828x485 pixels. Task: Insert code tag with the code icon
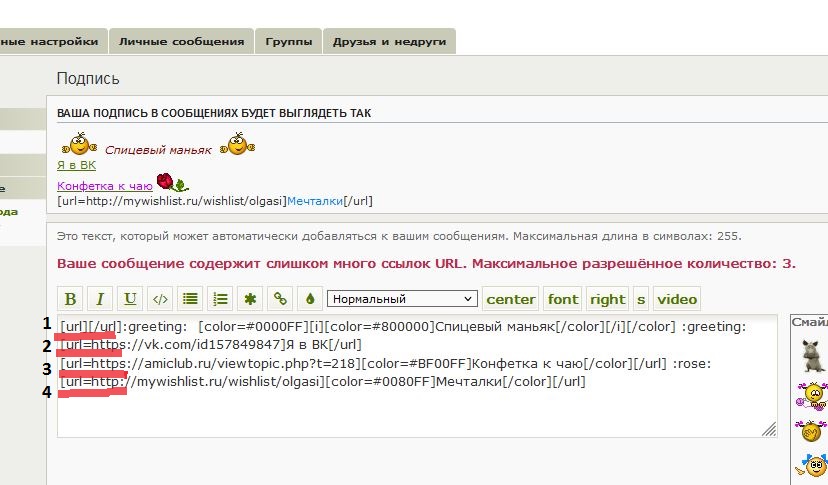160,298
